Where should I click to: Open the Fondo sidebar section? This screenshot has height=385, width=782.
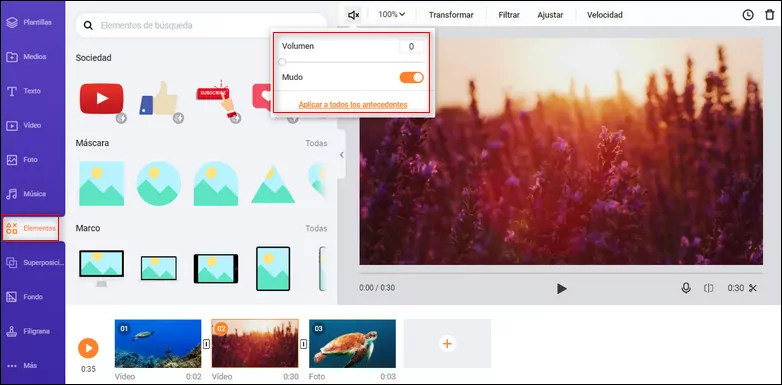pyautogui.click(x=25, y=297)
